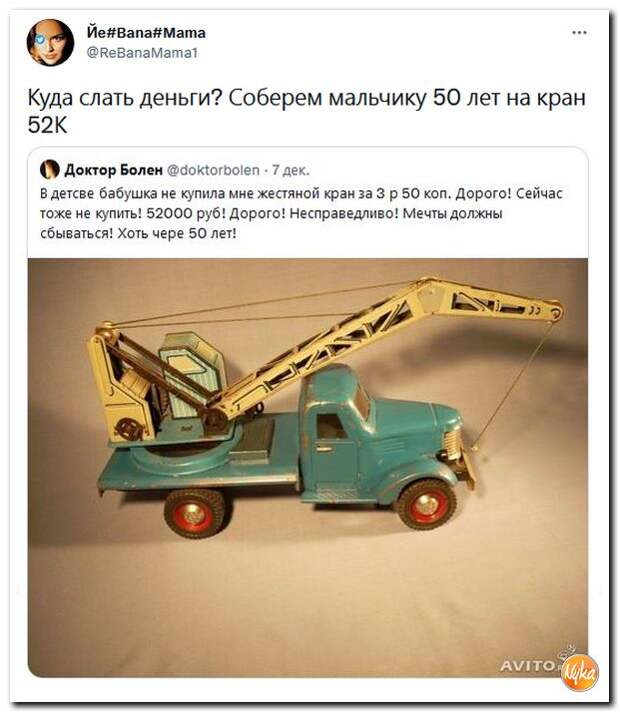The image size is (620, 713).
Task: Open the three-dot more options menu
Action: pos(579,33)
